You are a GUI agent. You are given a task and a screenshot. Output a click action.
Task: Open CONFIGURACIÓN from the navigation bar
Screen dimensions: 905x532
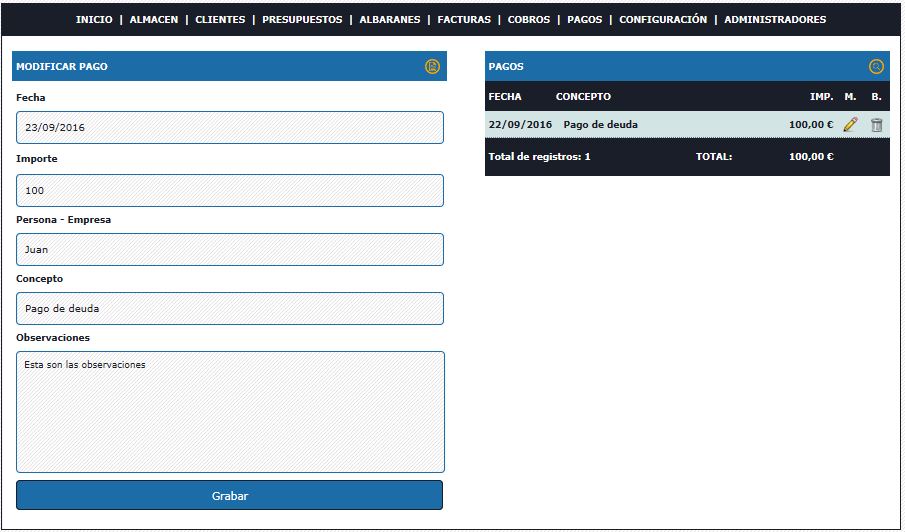point(662,20)
